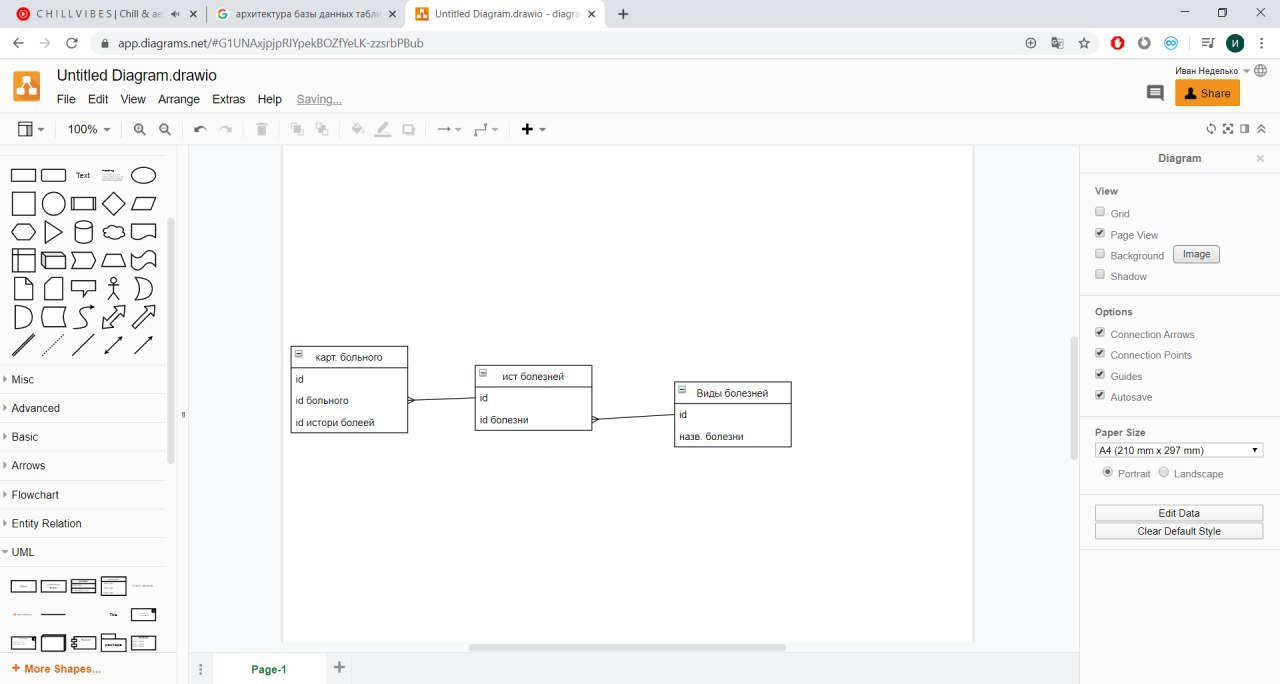The height and width of the screenshot is (684, 1280).
Task: Click the Shadow toolbar icon
Action: tap(408, 129)
